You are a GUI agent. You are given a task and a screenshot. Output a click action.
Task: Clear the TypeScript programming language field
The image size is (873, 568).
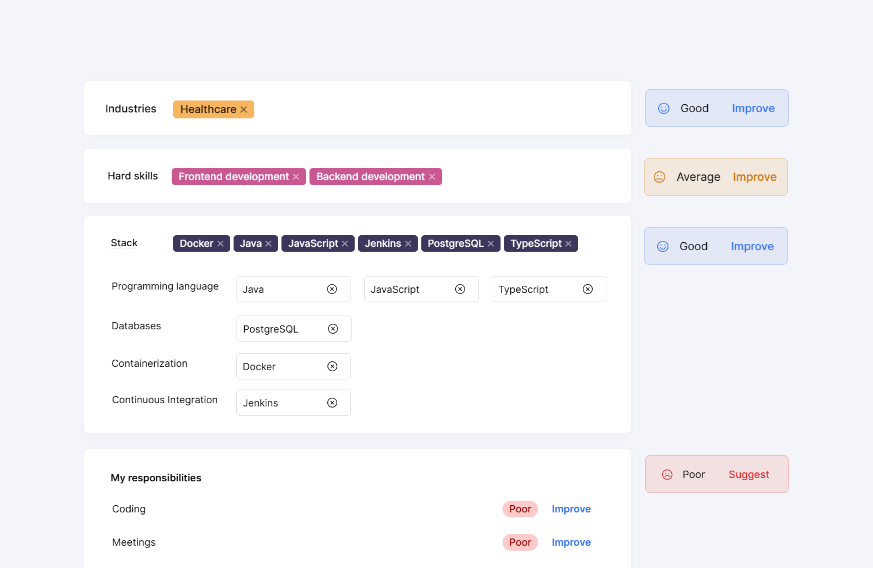tap(588, 289)
